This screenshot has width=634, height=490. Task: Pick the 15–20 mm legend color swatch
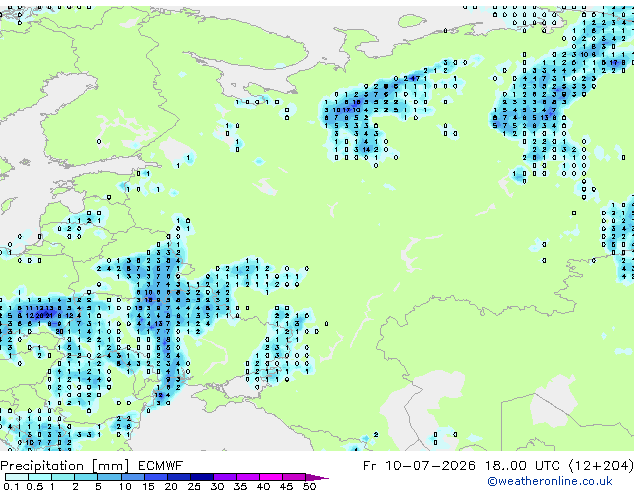click(x=155, y=477)
